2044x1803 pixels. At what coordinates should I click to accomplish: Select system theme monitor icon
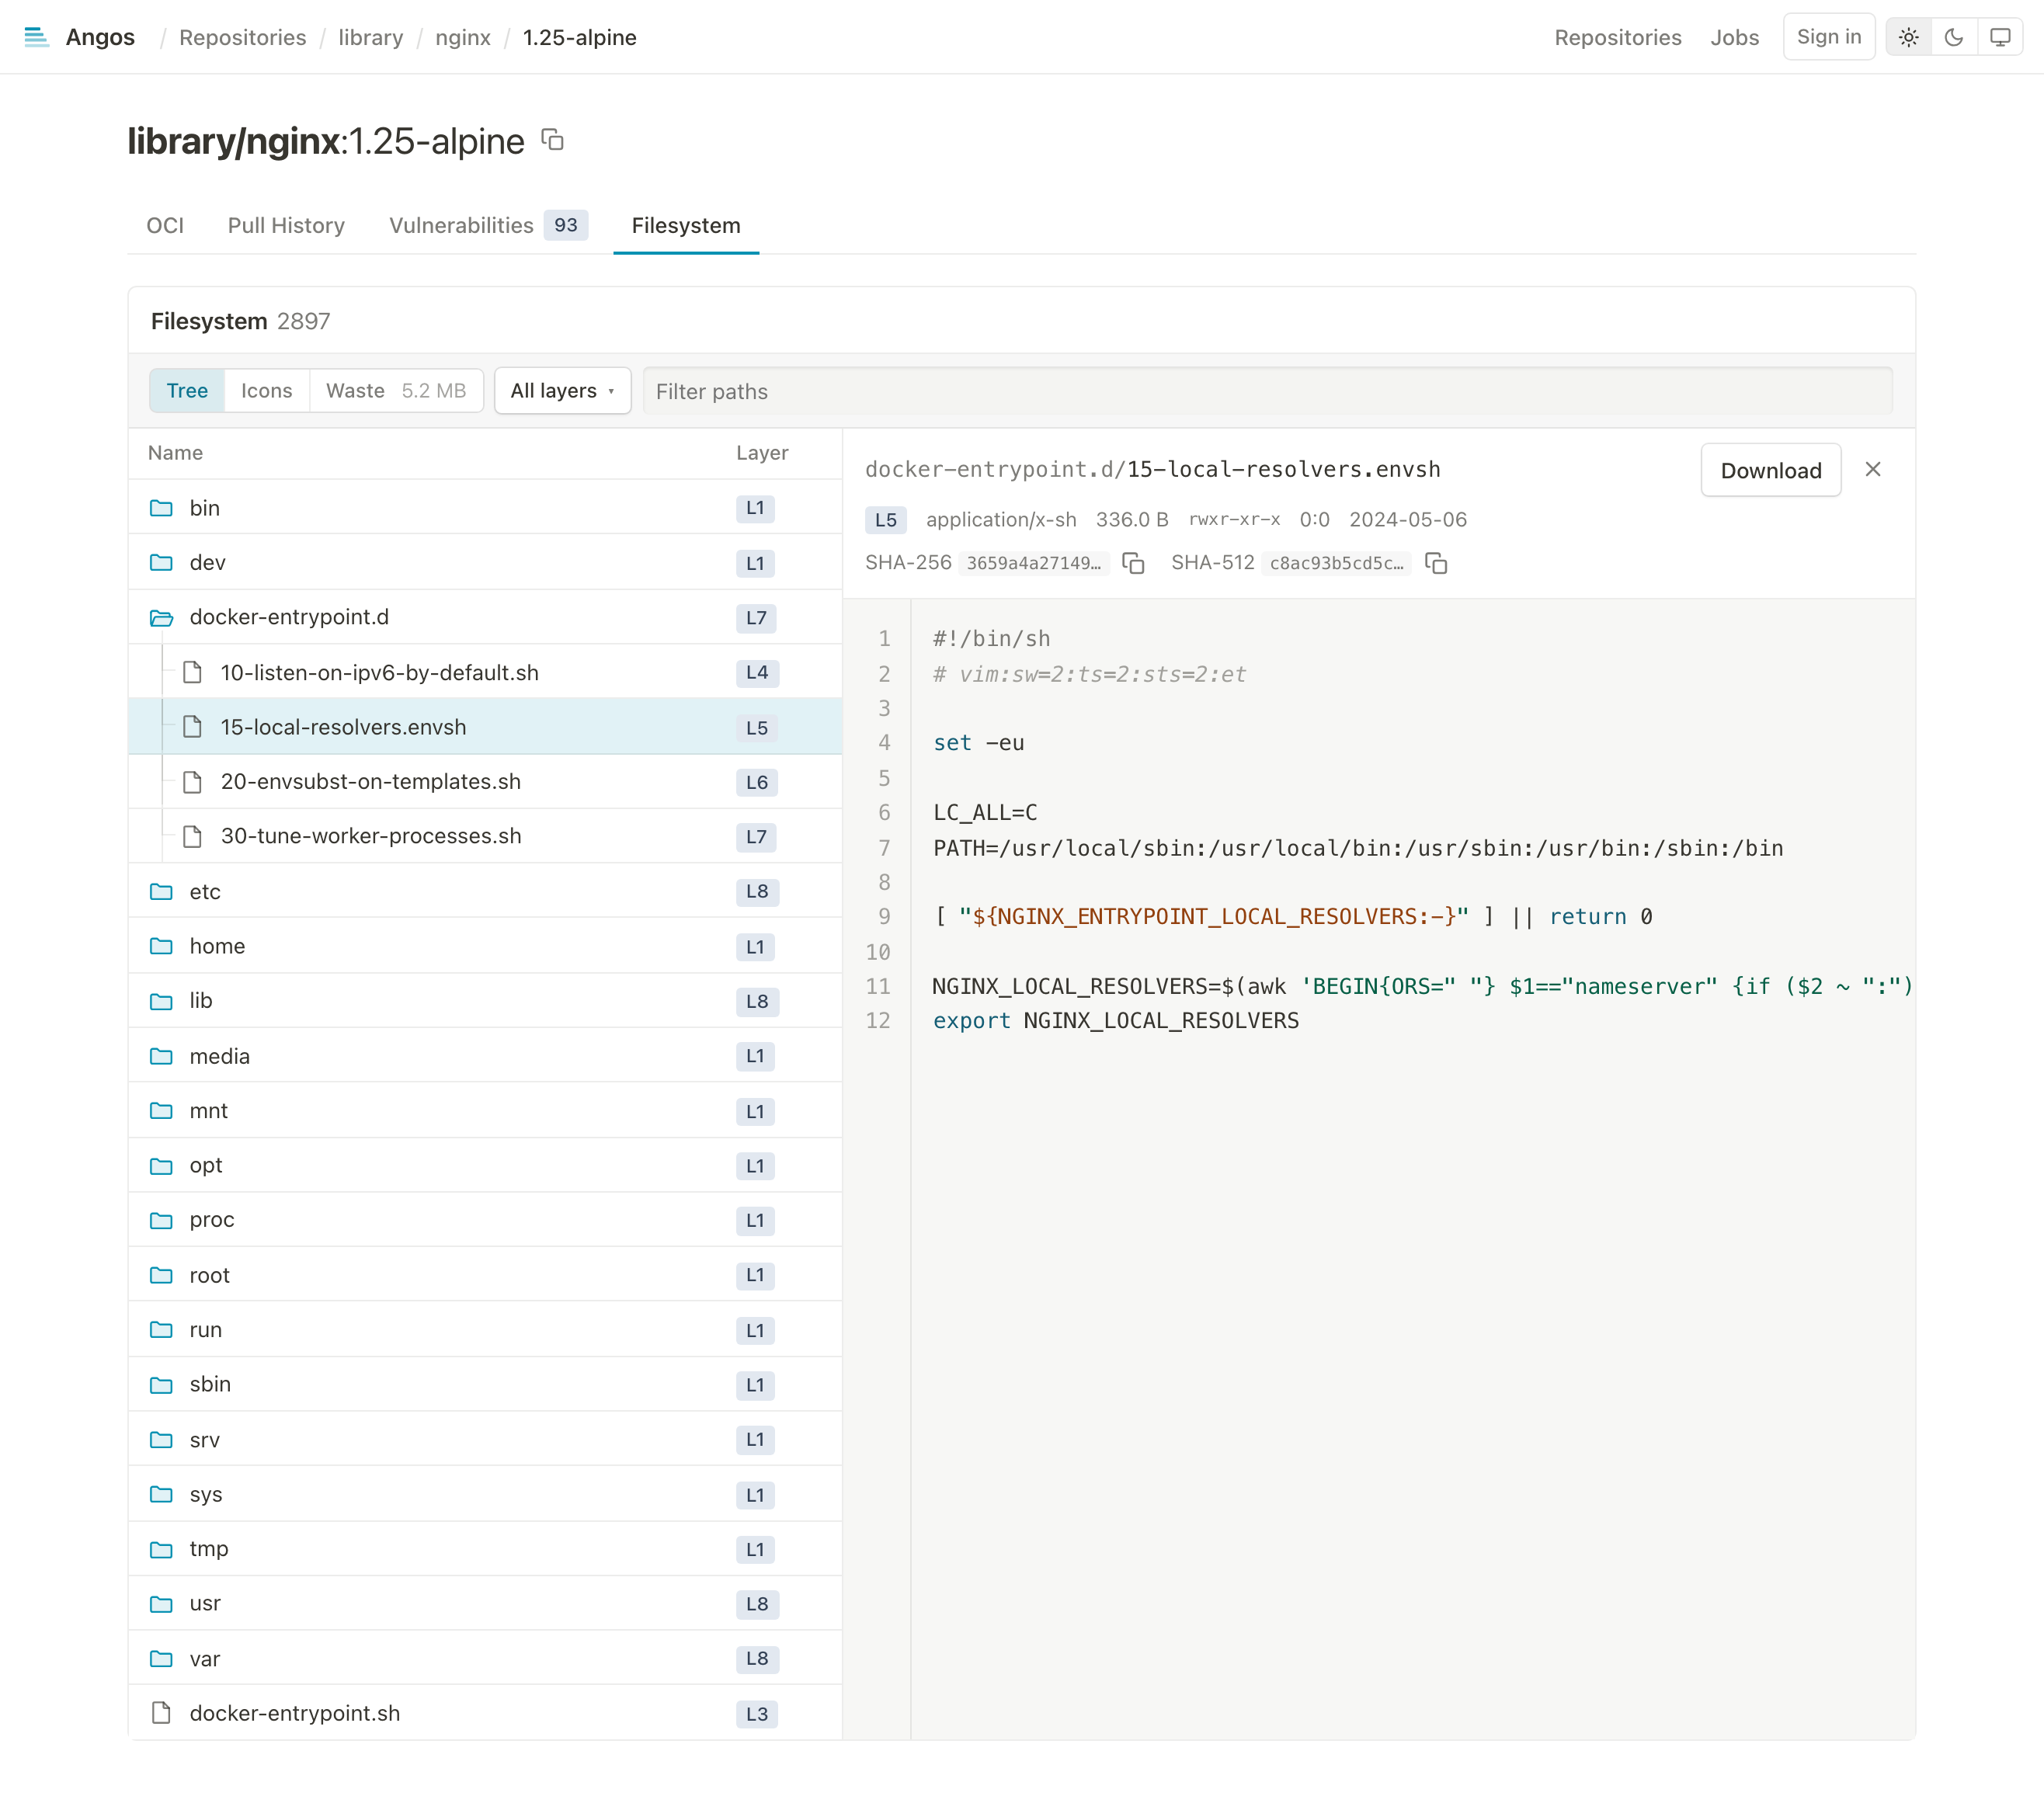point(1999,37)
